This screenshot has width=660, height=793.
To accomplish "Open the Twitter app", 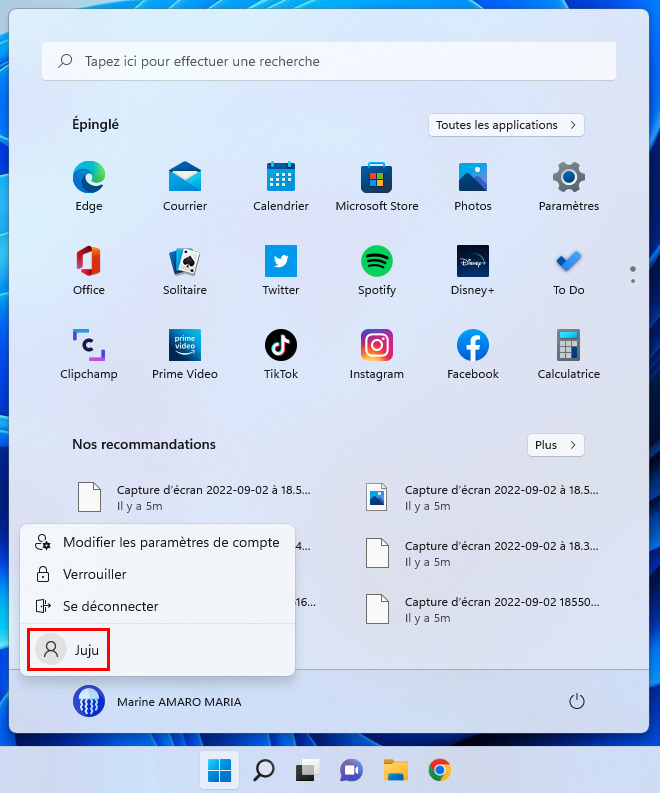I will pos(281,270).
